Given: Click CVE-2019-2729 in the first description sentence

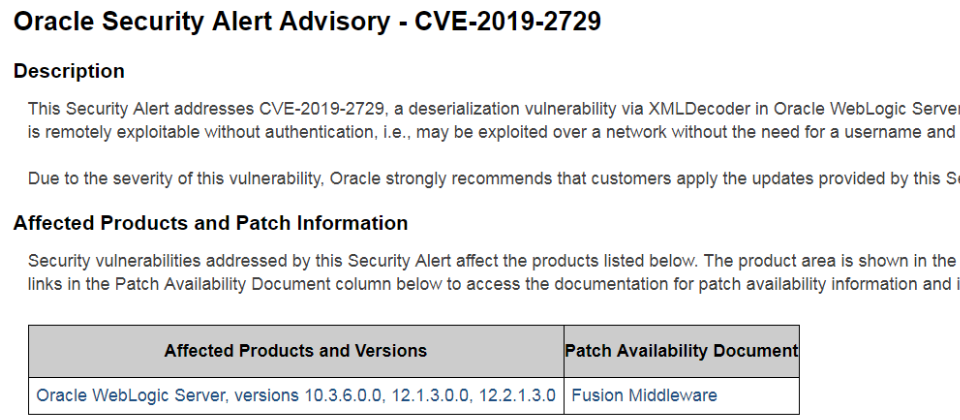Looking at the screenshot, I should tap(322, 109).
